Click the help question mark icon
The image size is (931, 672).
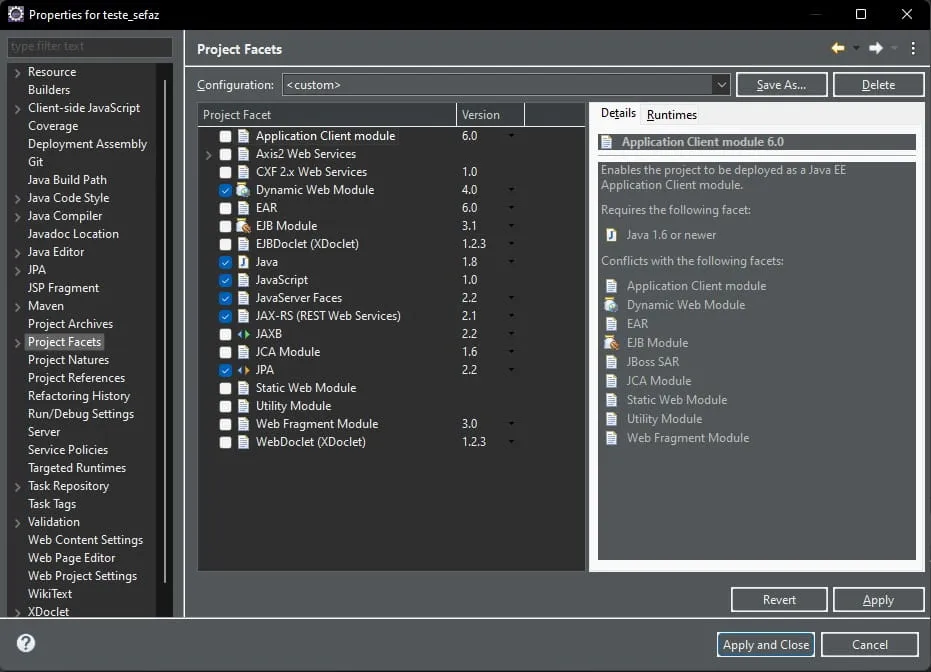[x=26, y=643]
